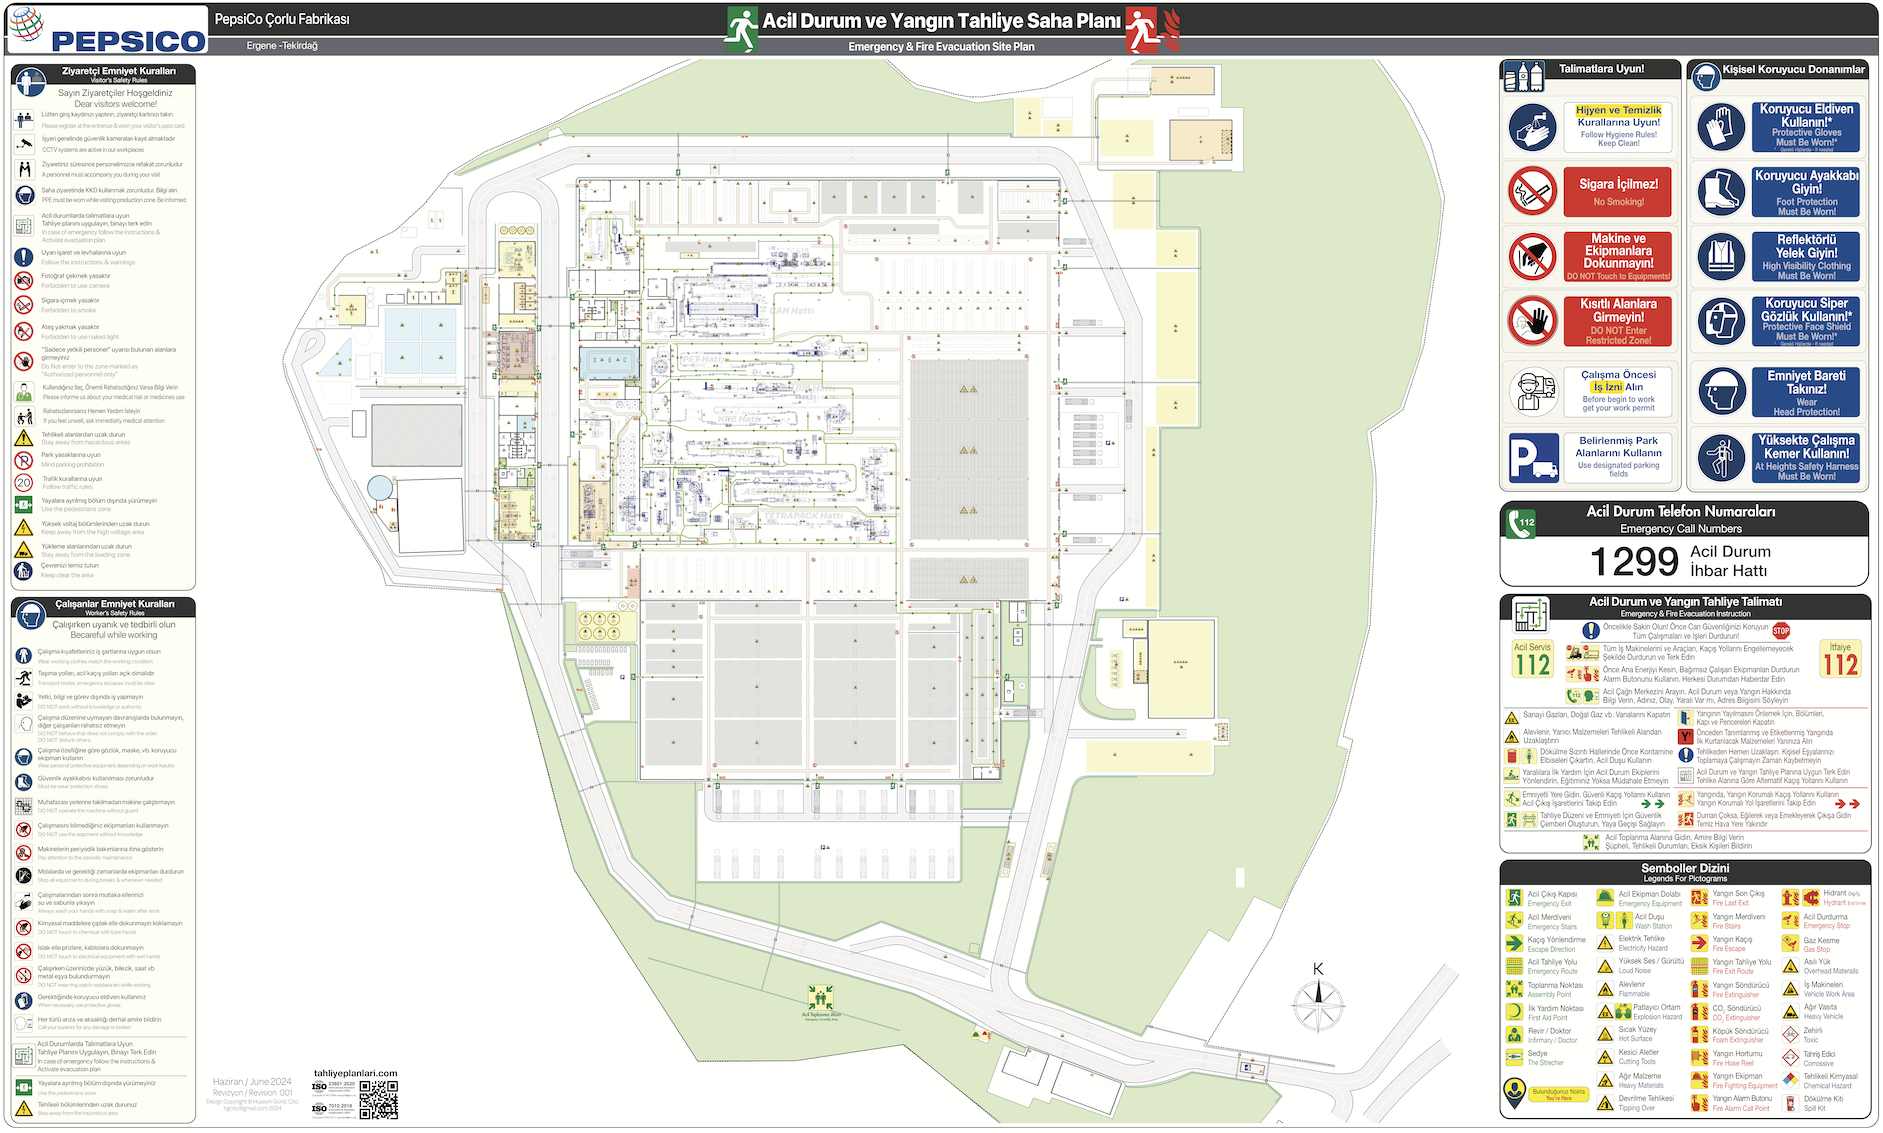The height and width of the screenshot is (1133, 1883).
Task: Click the compass rose on the map
Action: (x=1318, y=1003)
